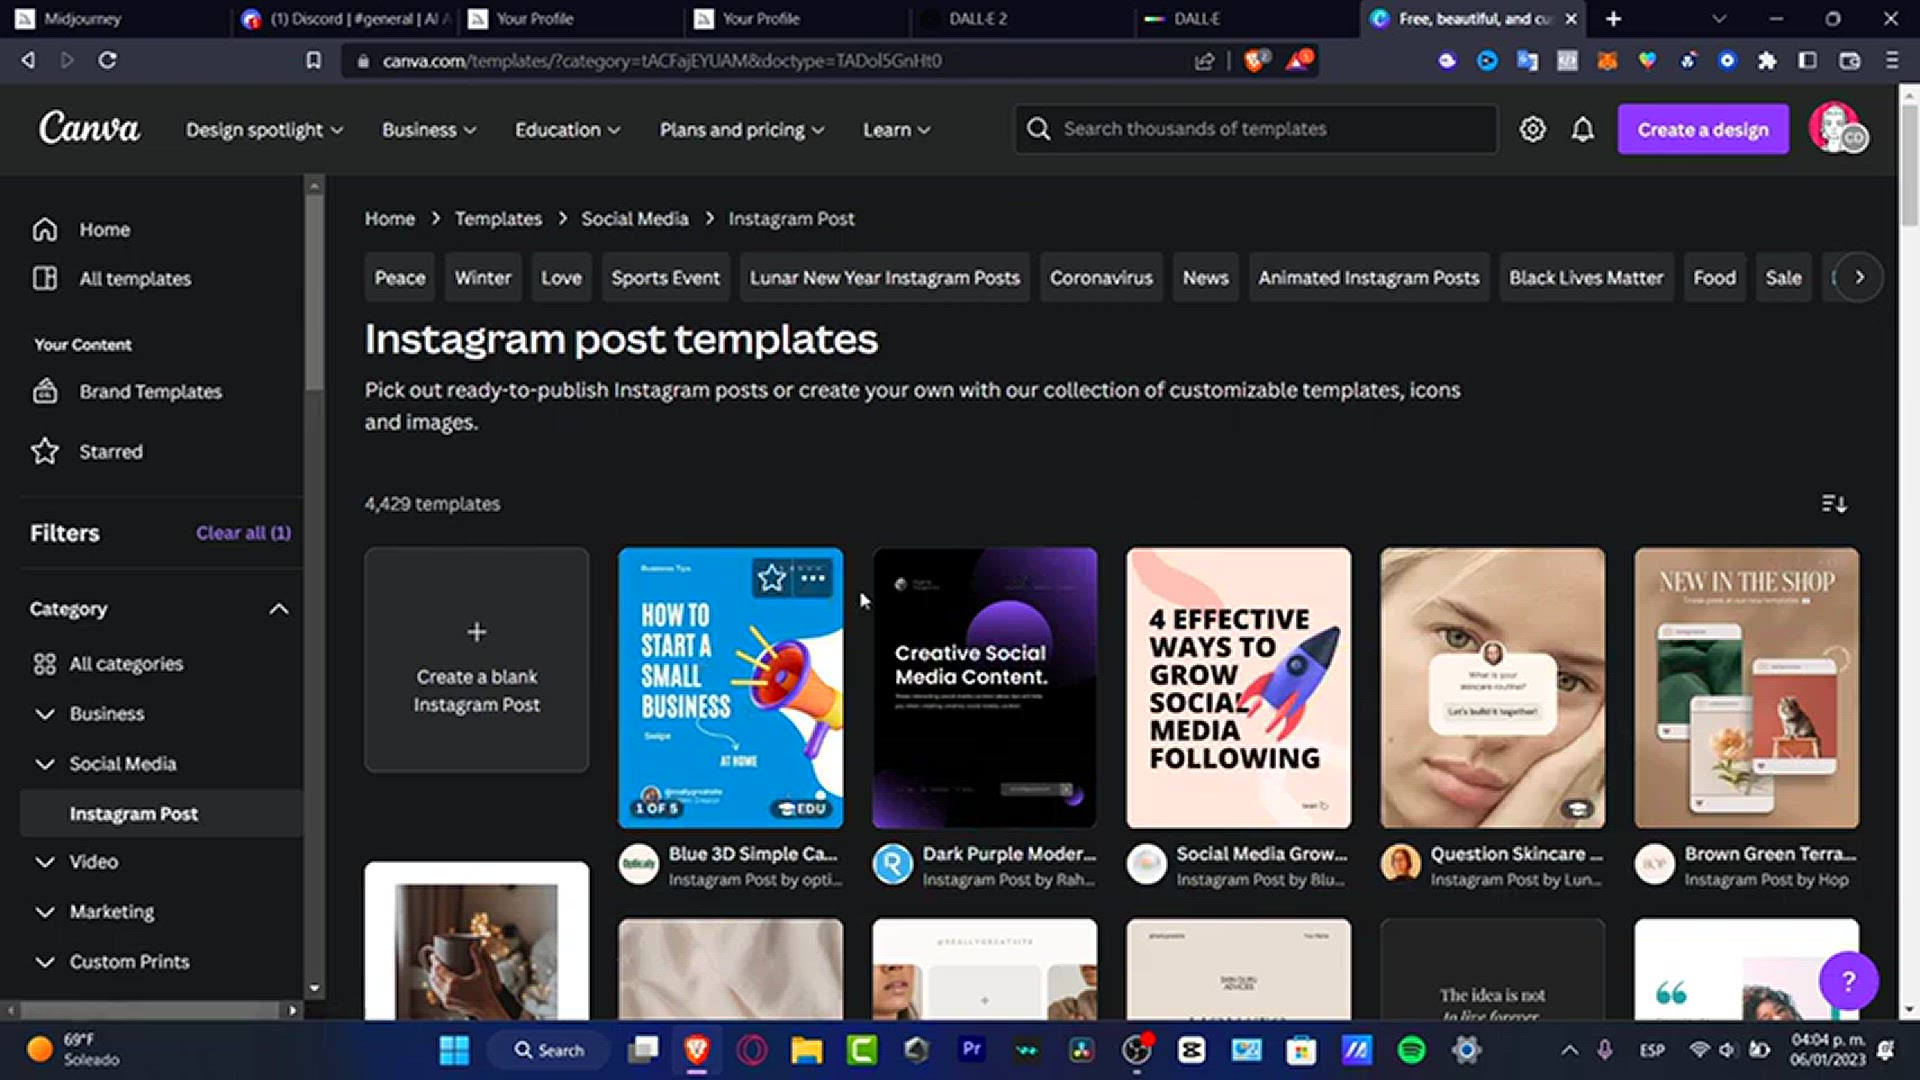Expand the Marketing category

45,912
